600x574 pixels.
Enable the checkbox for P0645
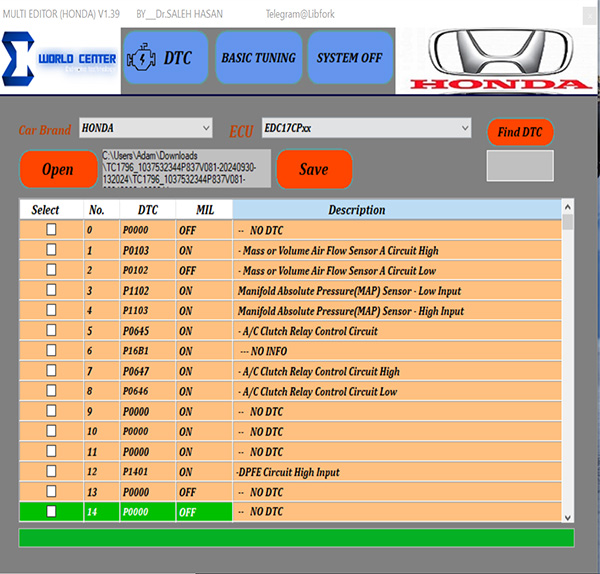coord(51,330)
